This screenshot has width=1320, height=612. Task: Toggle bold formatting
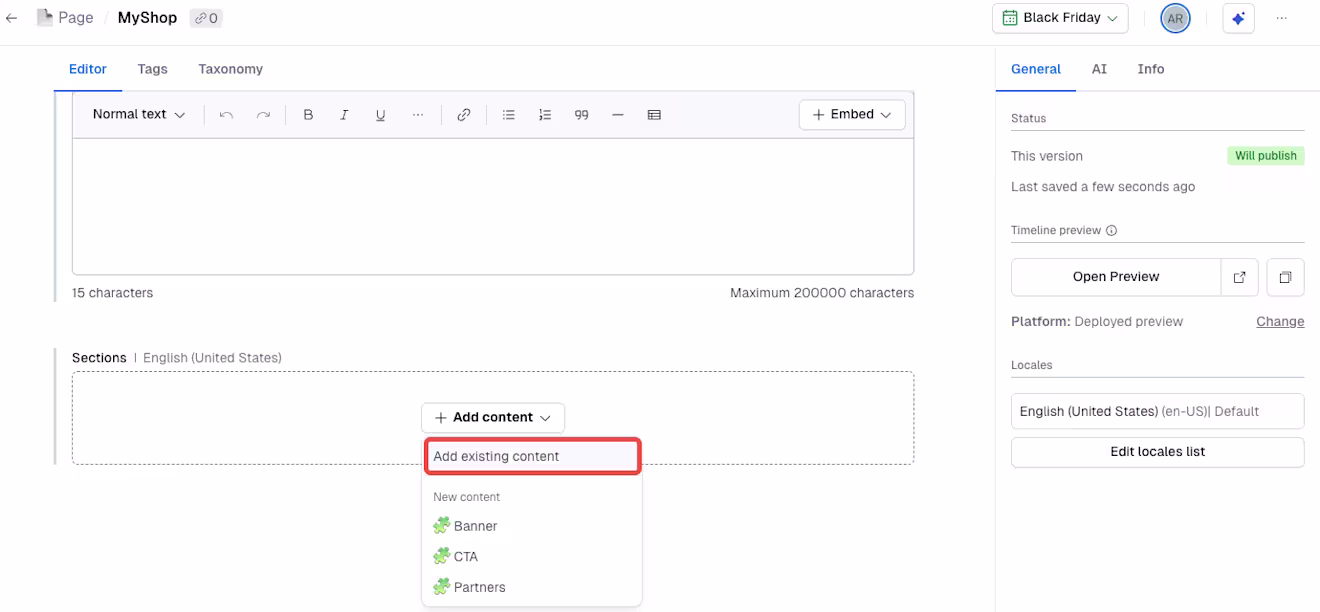(308, 115)
